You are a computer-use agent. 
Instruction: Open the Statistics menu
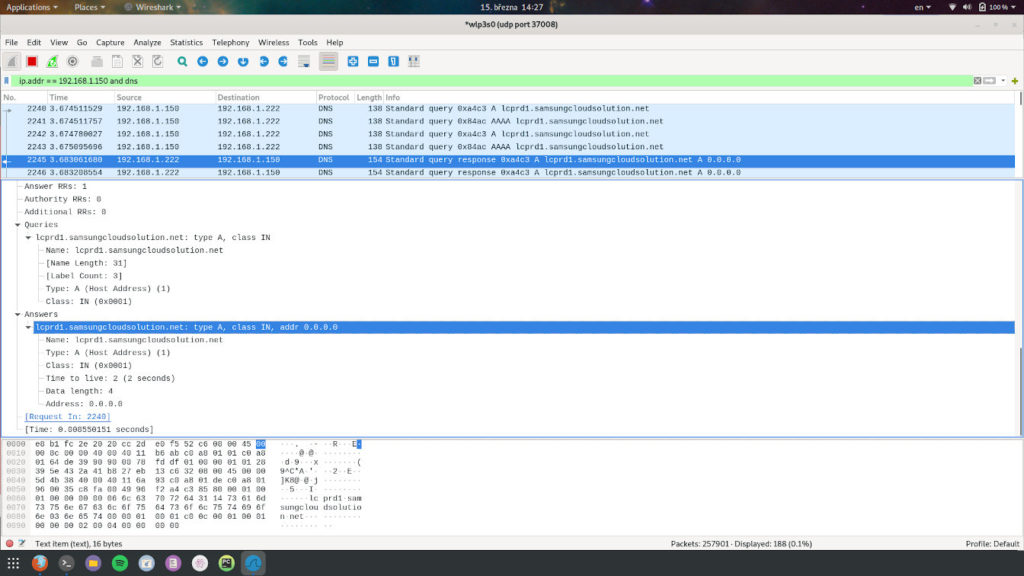tap(186, 42)
